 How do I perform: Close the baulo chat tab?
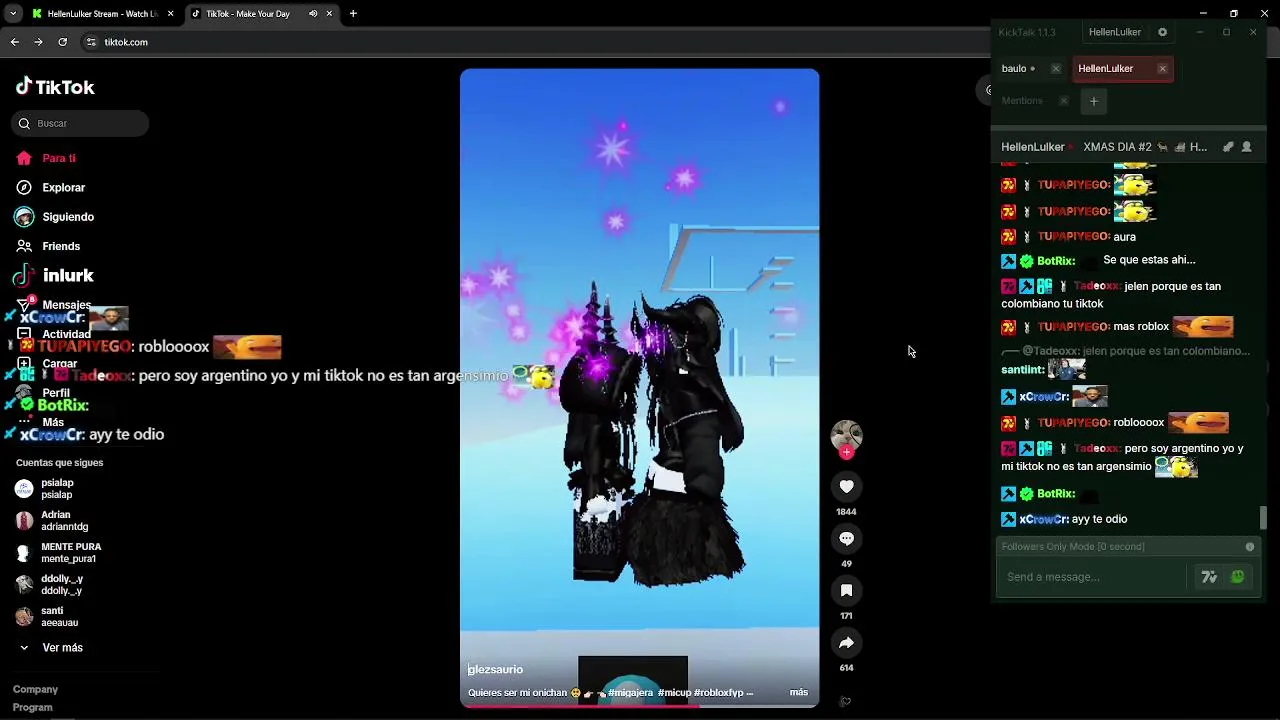1055,68
